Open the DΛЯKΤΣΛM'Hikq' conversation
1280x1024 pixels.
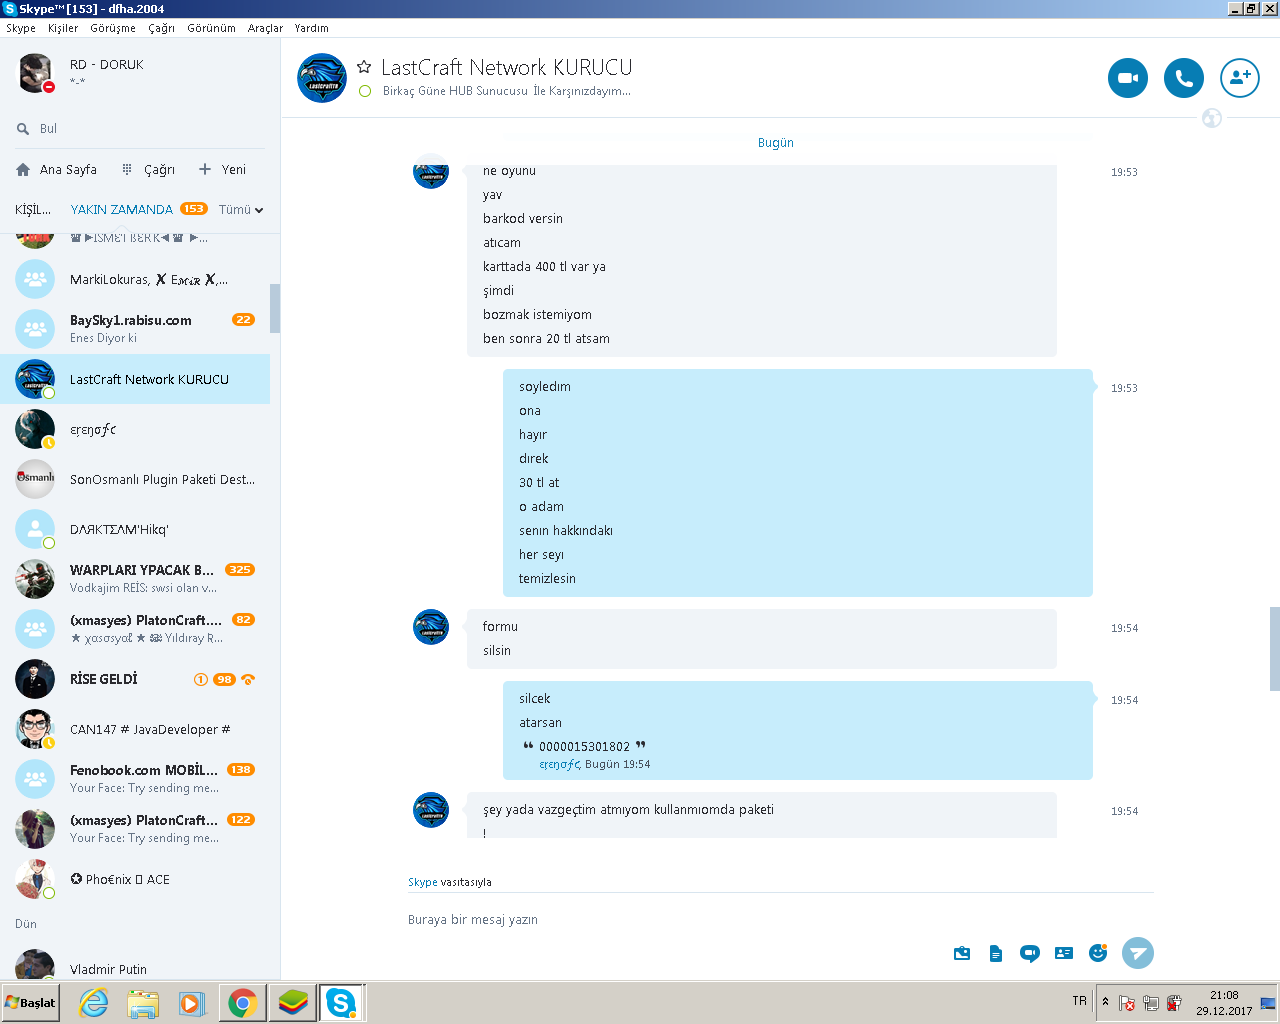click(135, 529)
